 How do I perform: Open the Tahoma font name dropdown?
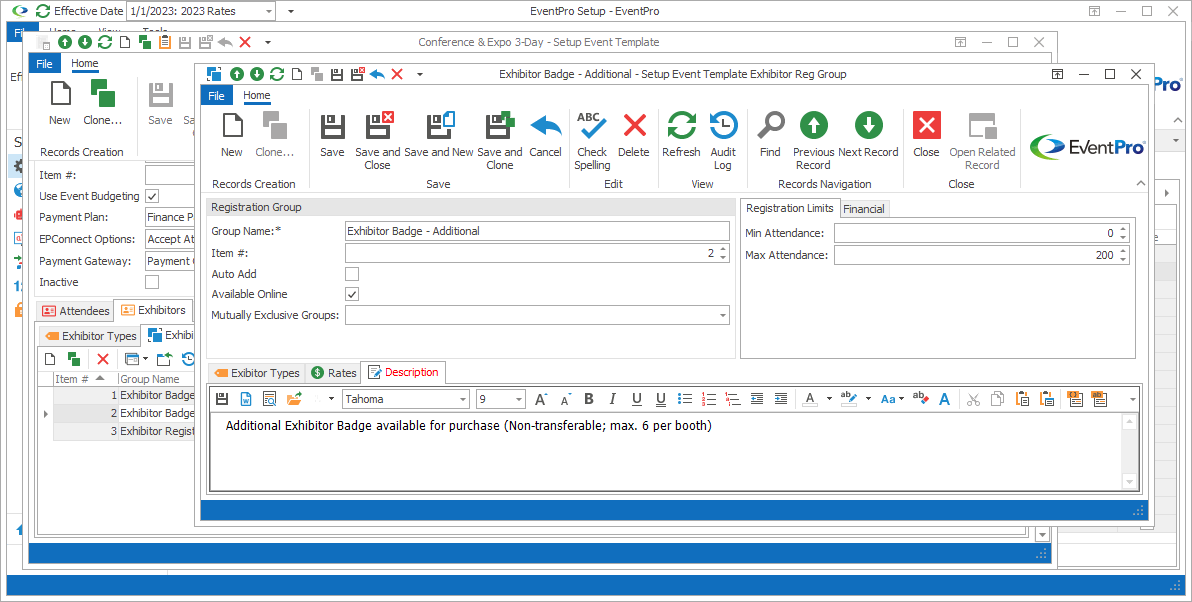click(x=462, y=399)
